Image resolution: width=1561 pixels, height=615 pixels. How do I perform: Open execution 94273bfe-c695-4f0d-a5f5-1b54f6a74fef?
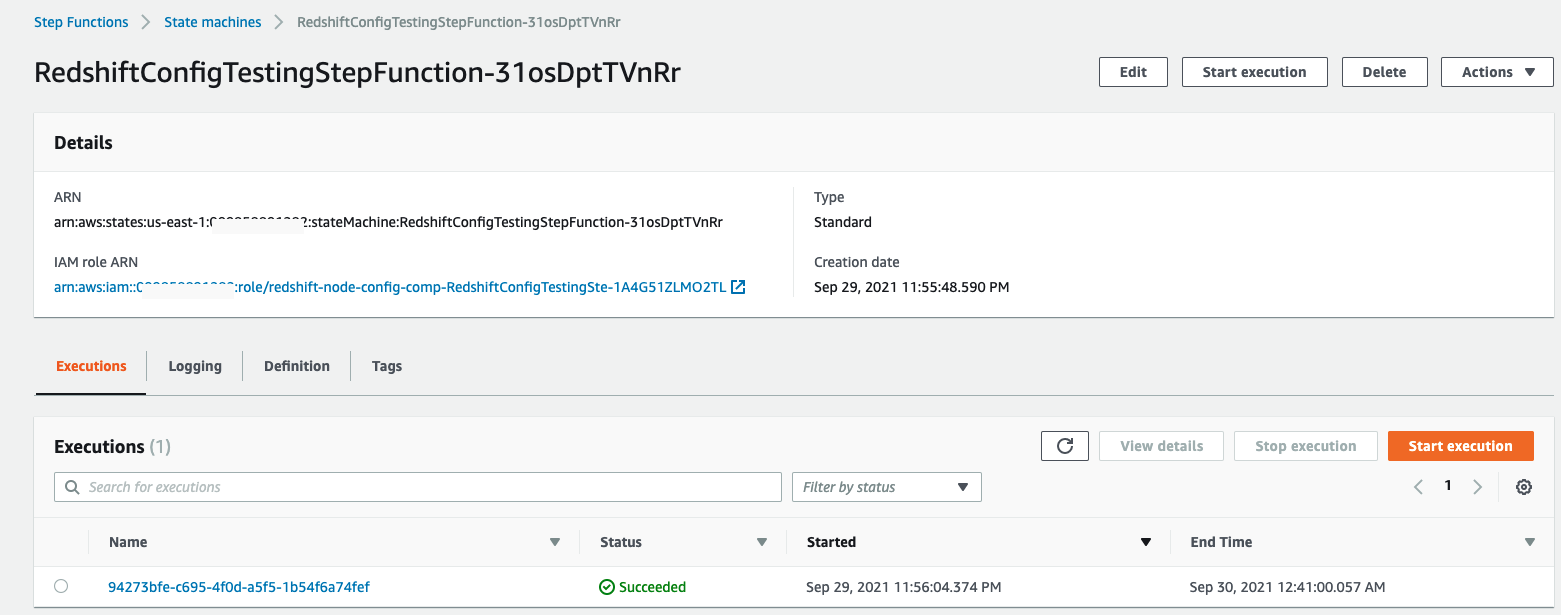pos(238,587)
